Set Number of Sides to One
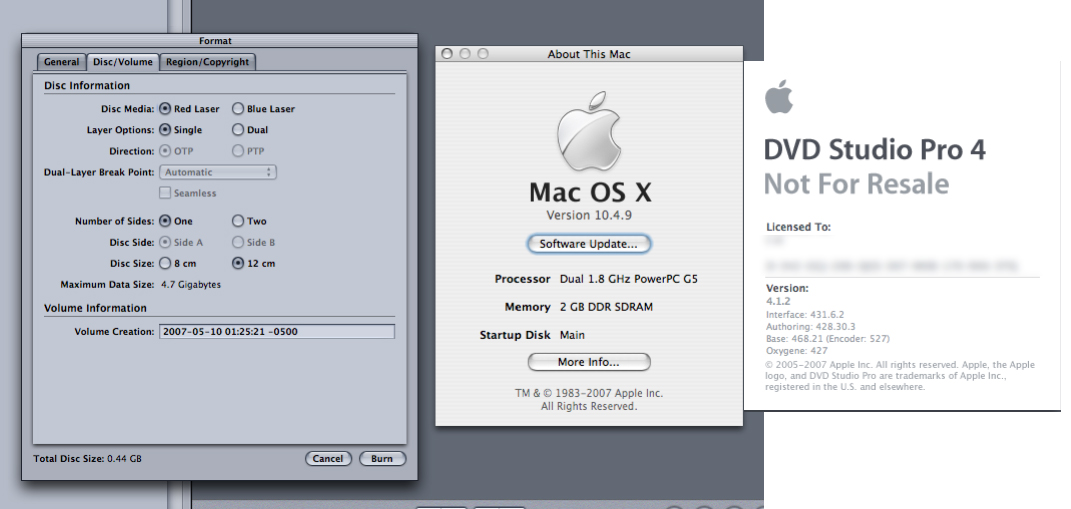The width and height of the screenshot is (1071, 509). tap(165, 221)
